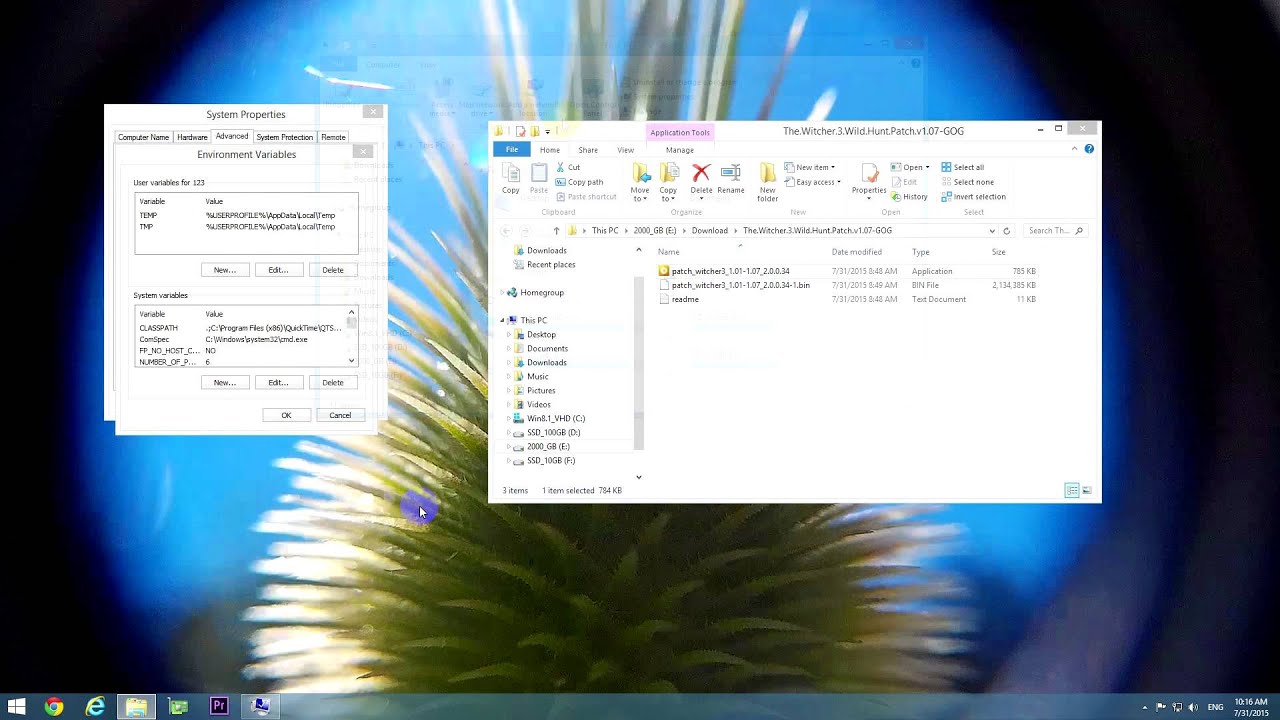This screenshot has height=720, width=1280.
Task: Open the Computer Name tab in System Properties
Action: point(143,137)
